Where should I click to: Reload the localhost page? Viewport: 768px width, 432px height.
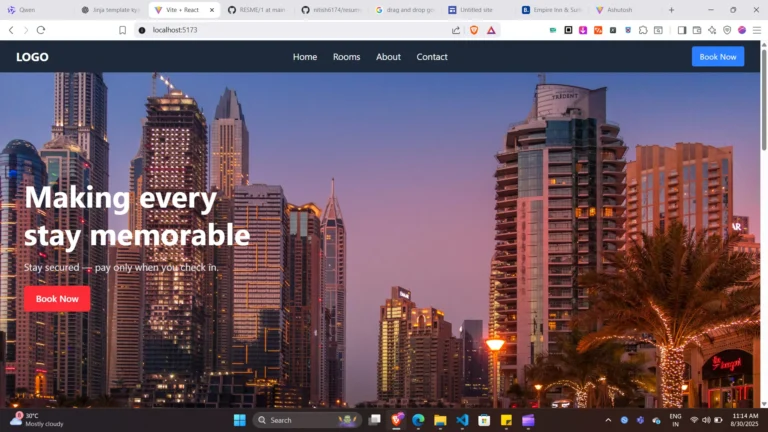41,30
